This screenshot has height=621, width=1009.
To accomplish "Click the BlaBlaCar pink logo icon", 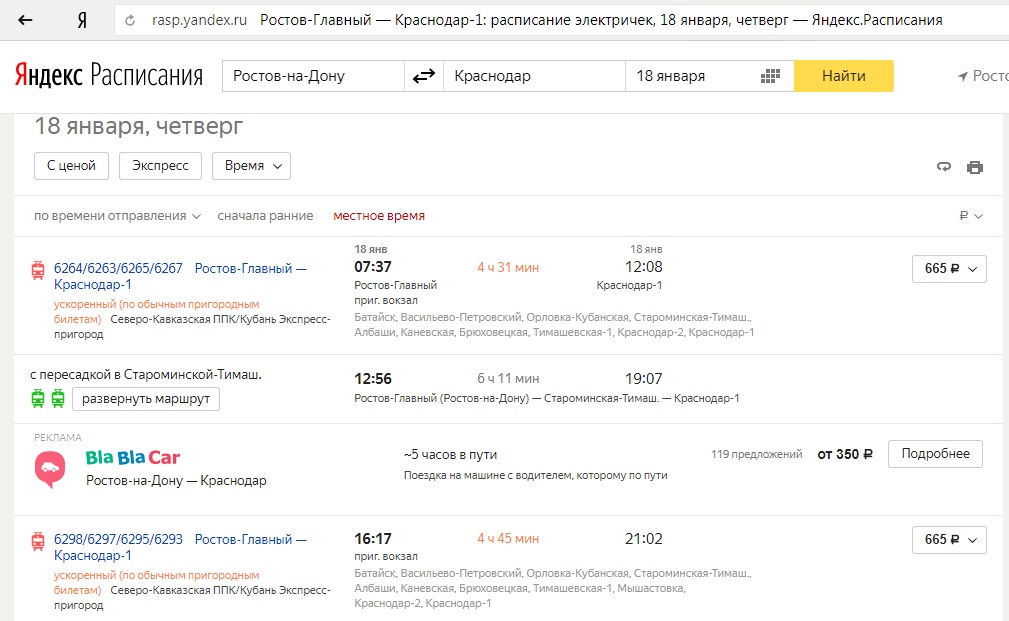I will point(50,469).
